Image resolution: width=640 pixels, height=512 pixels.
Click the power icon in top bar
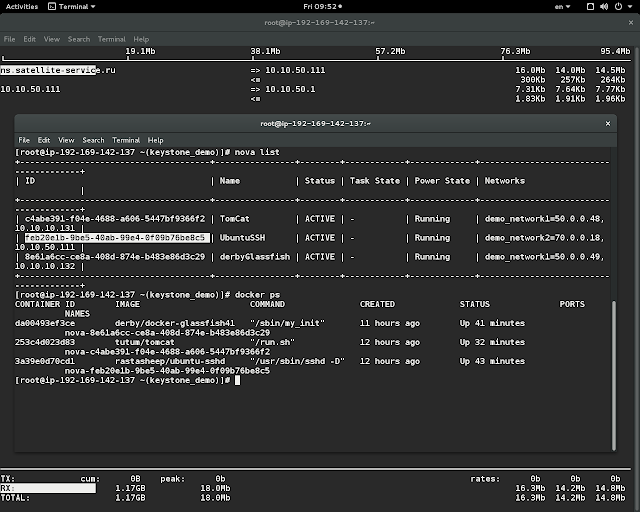tap(618, 7)
